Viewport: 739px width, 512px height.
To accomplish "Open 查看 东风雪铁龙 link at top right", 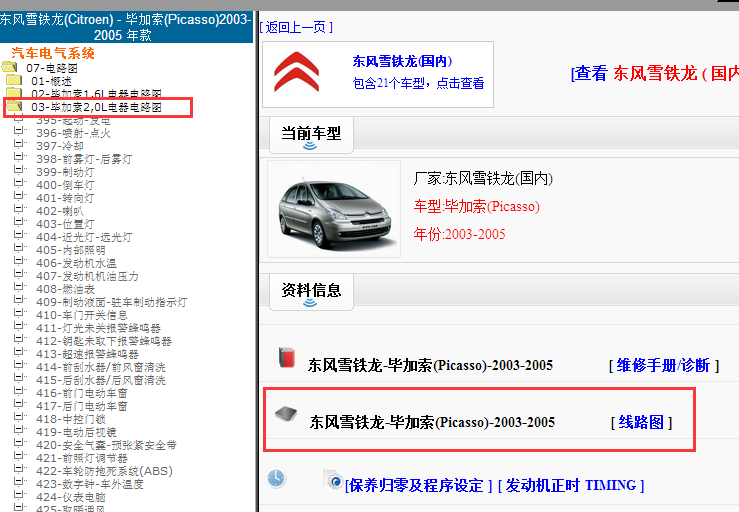I will [655, 74].
